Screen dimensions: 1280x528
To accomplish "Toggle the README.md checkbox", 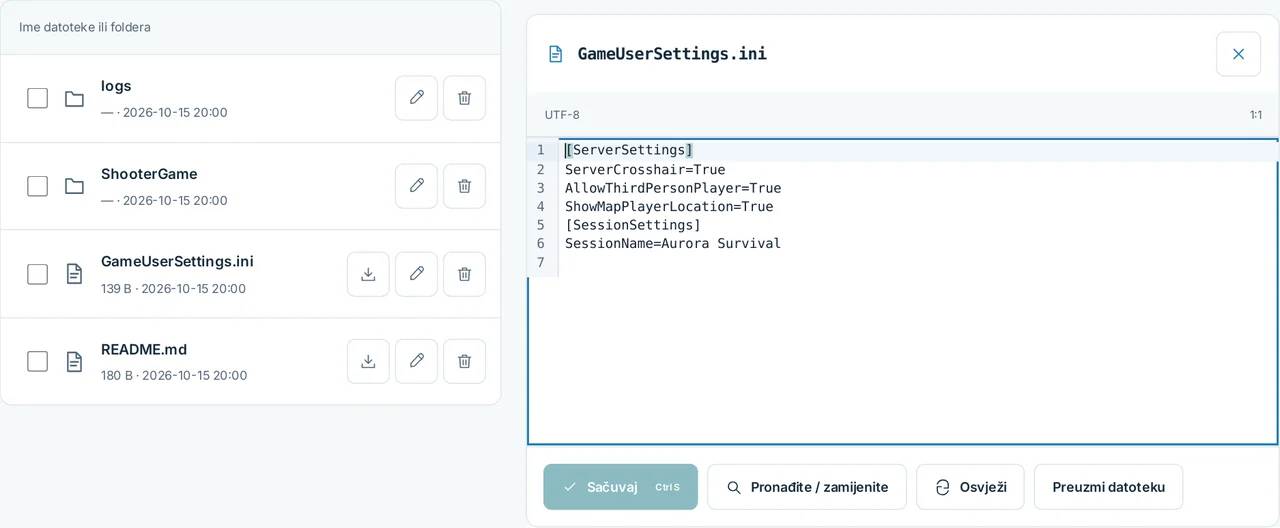I will click(x=37, y=361).
